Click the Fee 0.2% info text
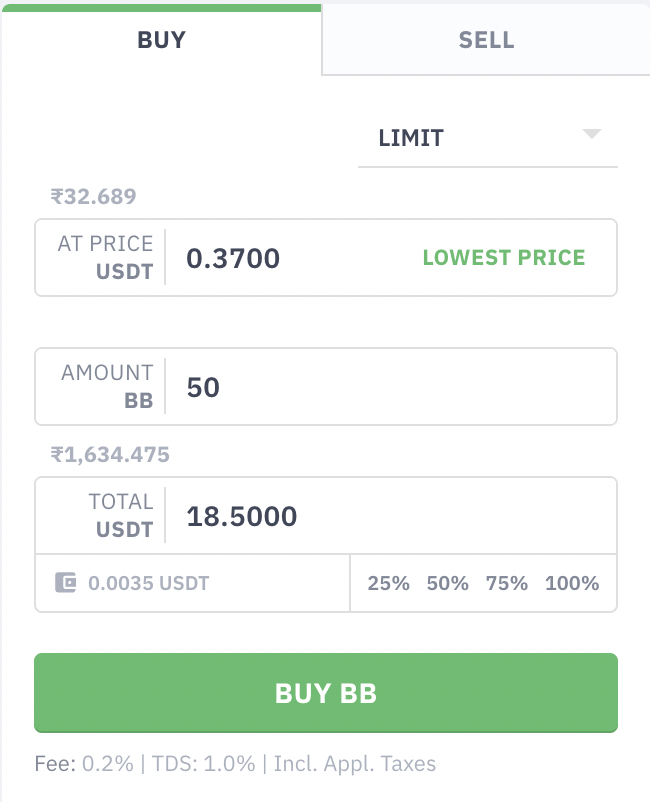This screenshot has width=650, height=802. click(84, 764)
